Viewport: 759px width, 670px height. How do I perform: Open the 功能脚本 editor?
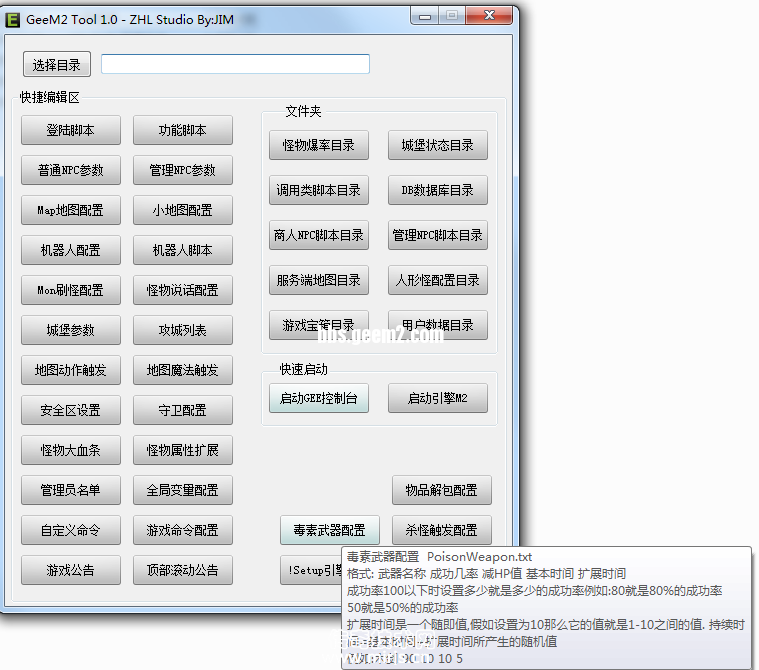click(x=183, y=130)
